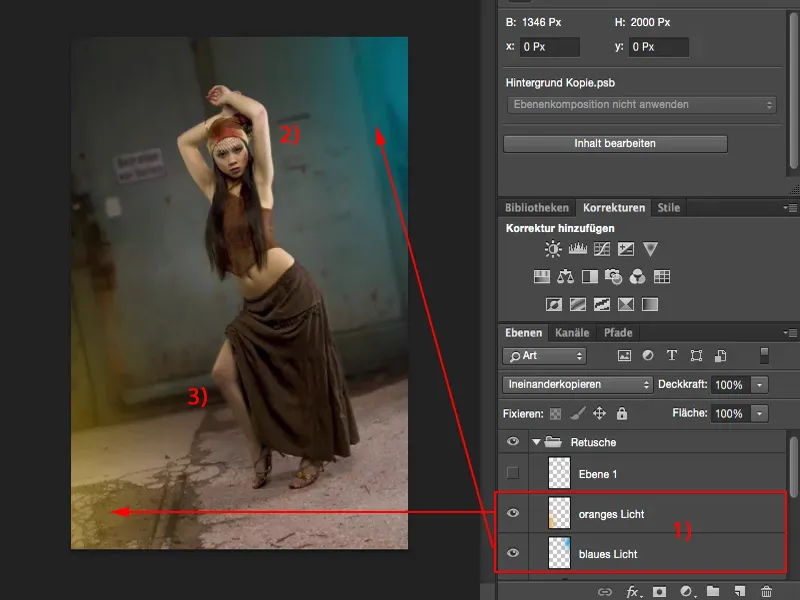Add a Photo Filter adjustment

[x=613, y=277]
